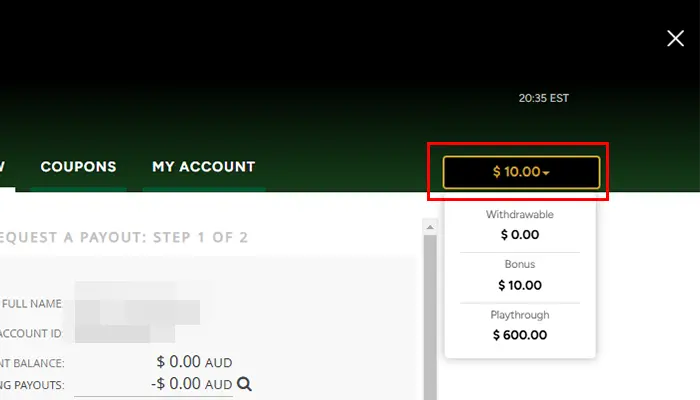Click the Playthrough $600.00 amount
This screenshot has height=400, width=700.
tap(519, 335)
